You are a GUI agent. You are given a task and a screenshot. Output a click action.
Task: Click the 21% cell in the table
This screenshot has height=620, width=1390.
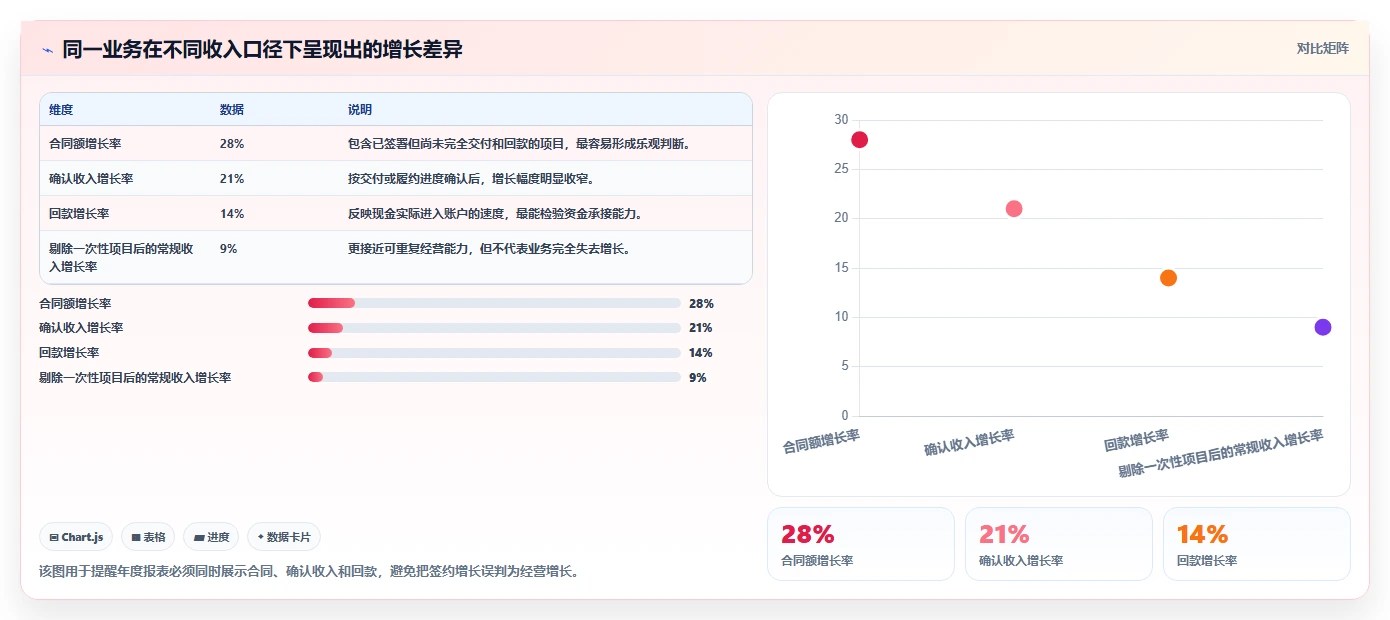click(x=232, y=179)
